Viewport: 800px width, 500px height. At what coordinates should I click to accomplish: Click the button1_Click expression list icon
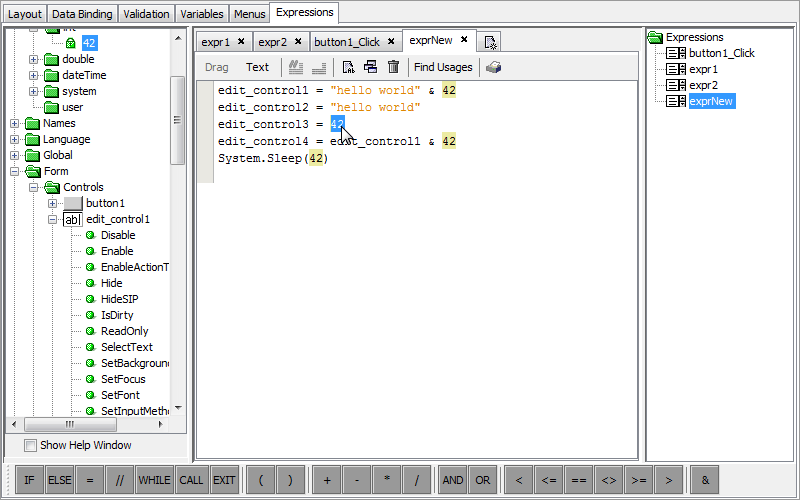point(676,53)
